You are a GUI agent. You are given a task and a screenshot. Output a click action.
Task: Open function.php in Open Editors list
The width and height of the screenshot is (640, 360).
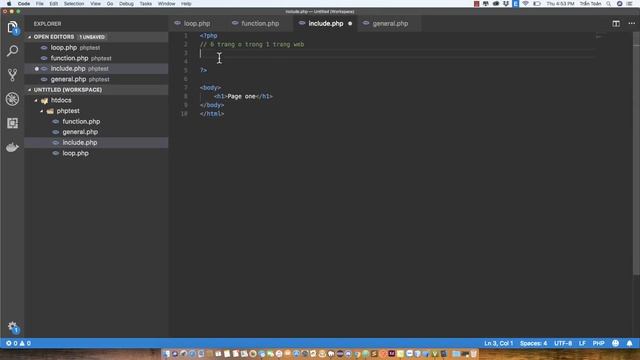(x=96, y=58)
